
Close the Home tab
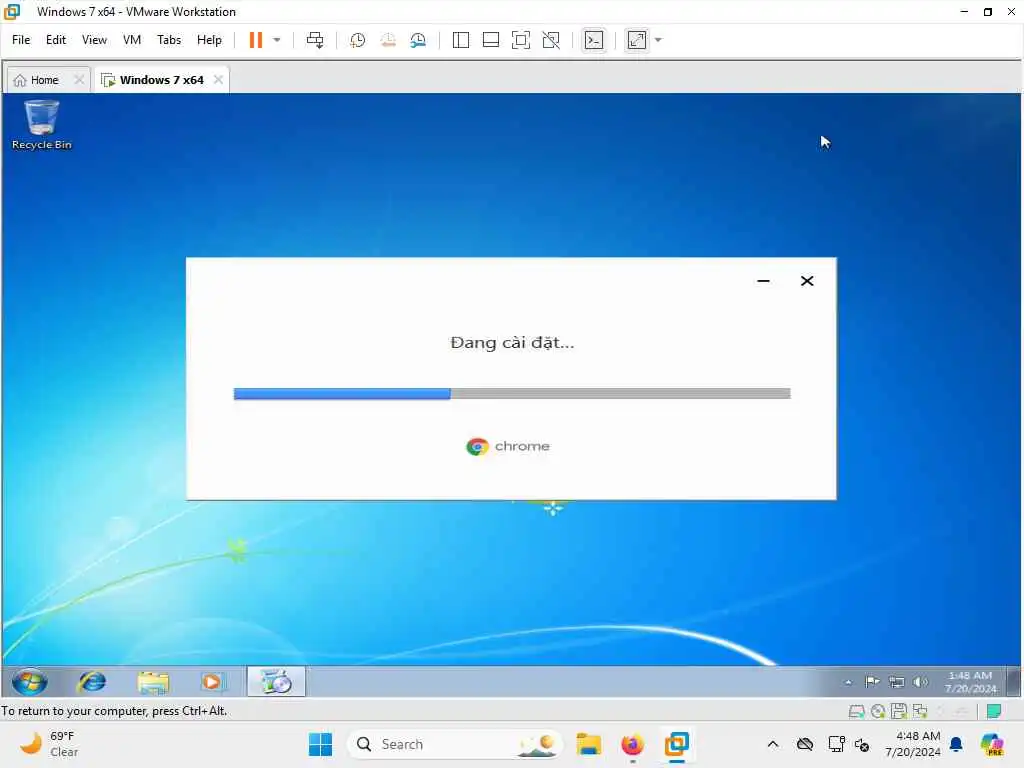point(79,80)
